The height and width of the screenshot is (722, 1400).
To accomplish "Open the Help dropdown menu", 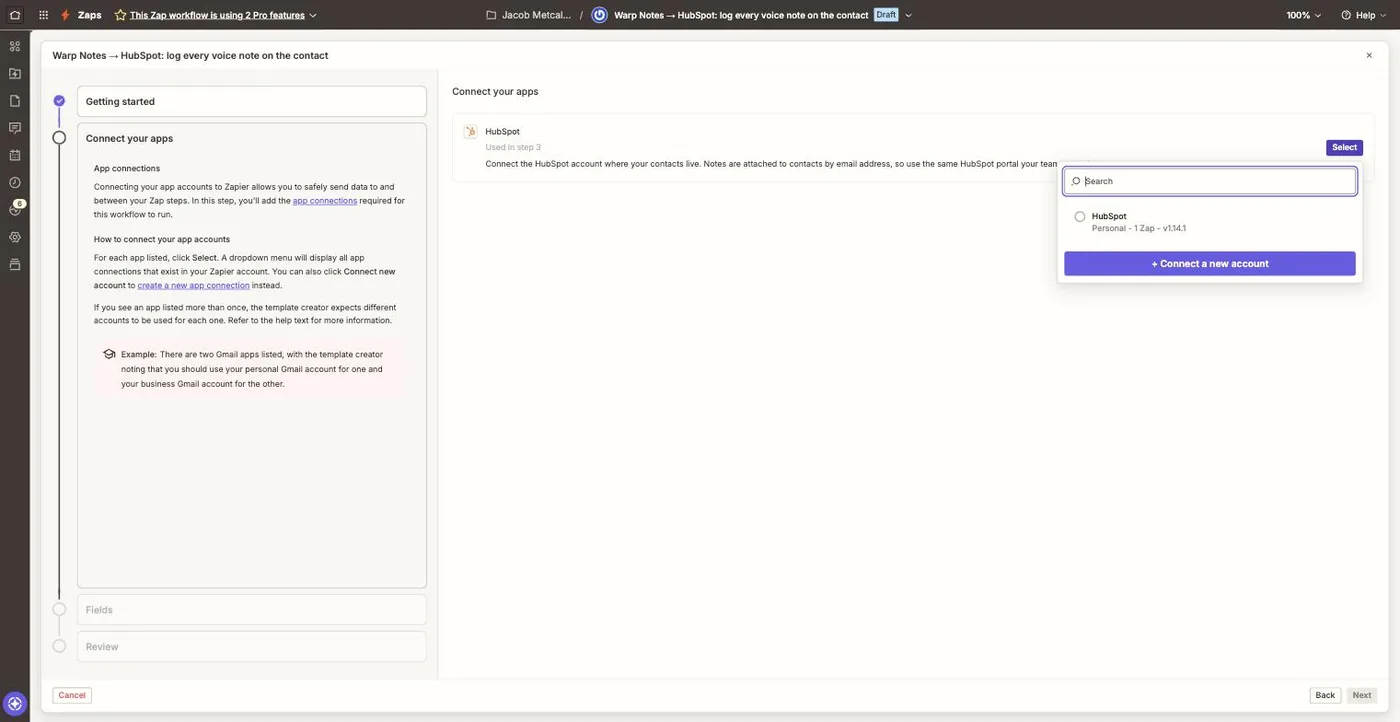I will [x=1363, y=15].
